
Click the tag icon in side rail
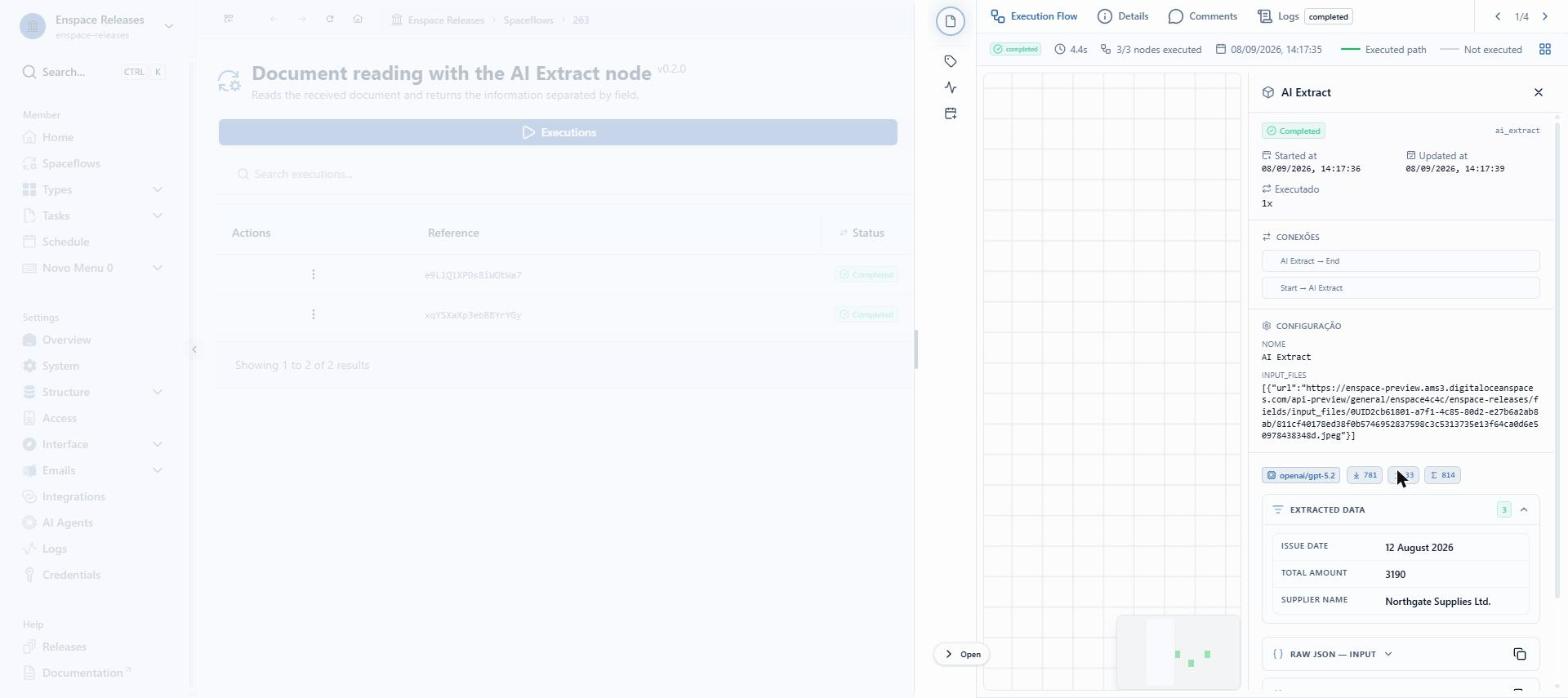[950, 61]
